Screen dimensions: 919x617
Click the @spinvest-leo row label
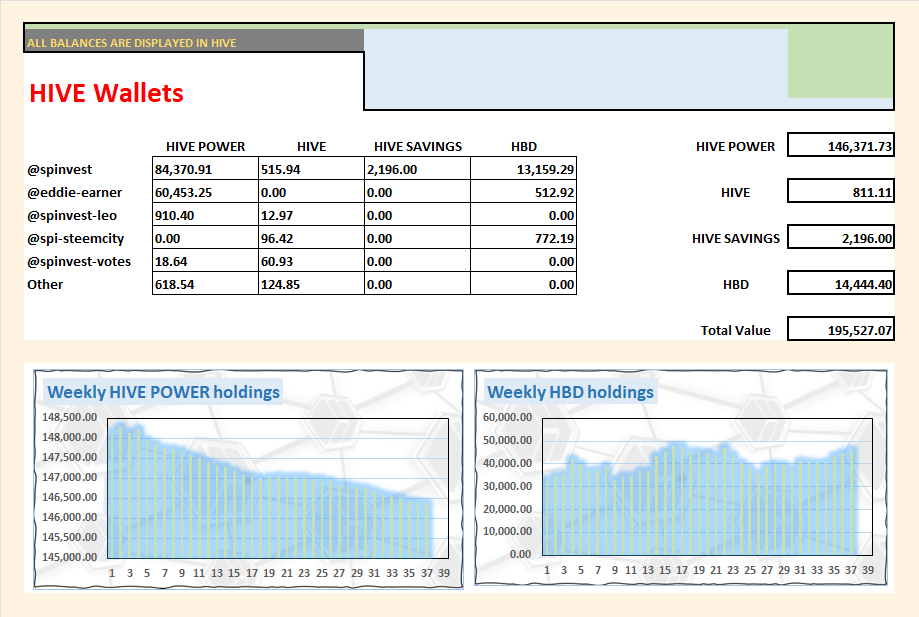coord(72,215)
